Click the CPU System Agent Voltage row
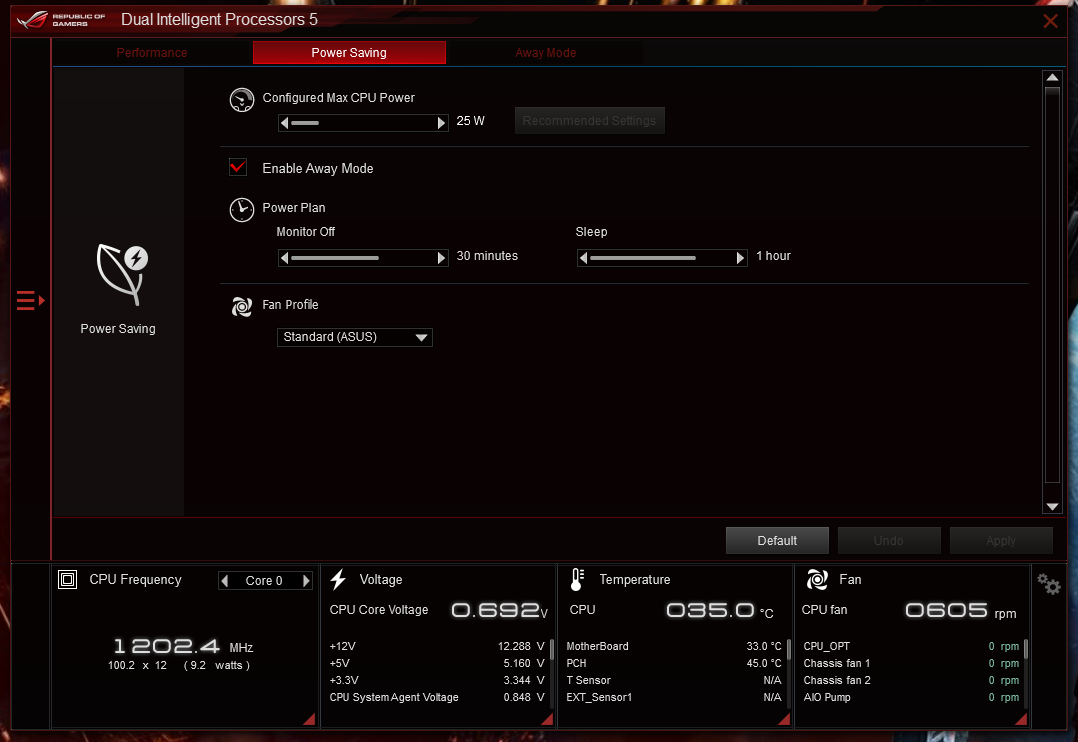The image size is (1078, 742). coord(437,697)
